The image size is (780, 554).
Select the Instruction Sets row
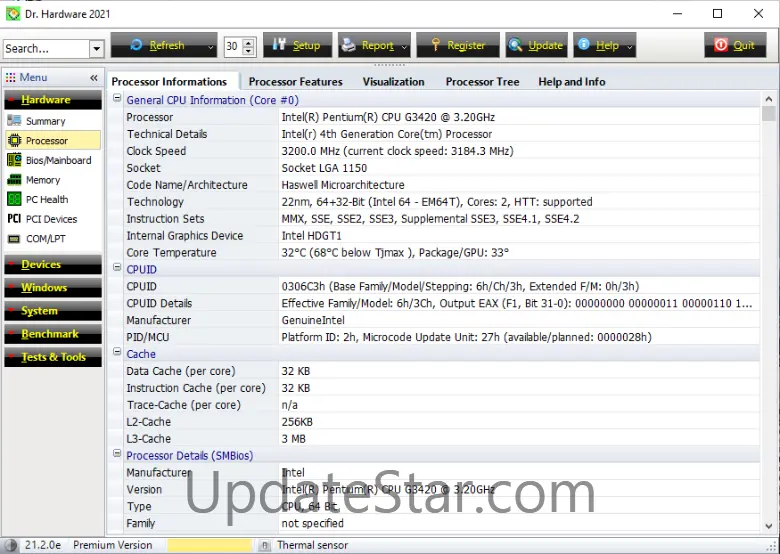(442, 219)
